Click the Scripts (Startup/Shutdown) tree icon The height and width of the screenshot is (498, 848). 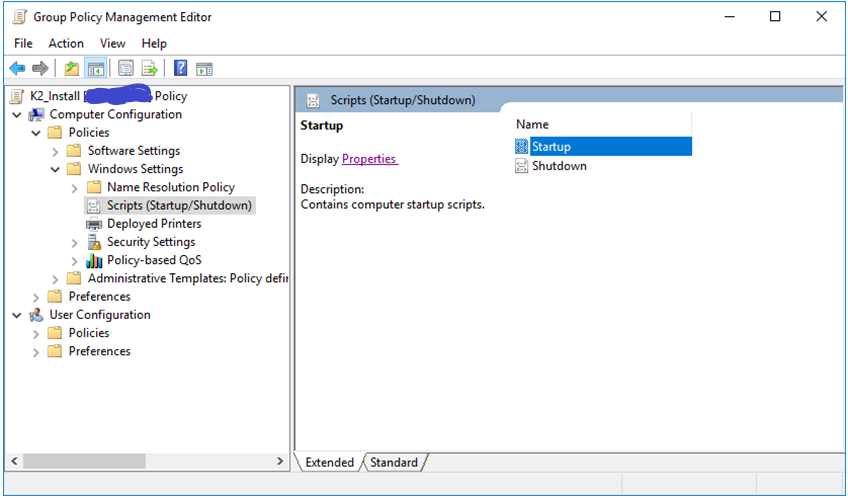click(94, 205)
